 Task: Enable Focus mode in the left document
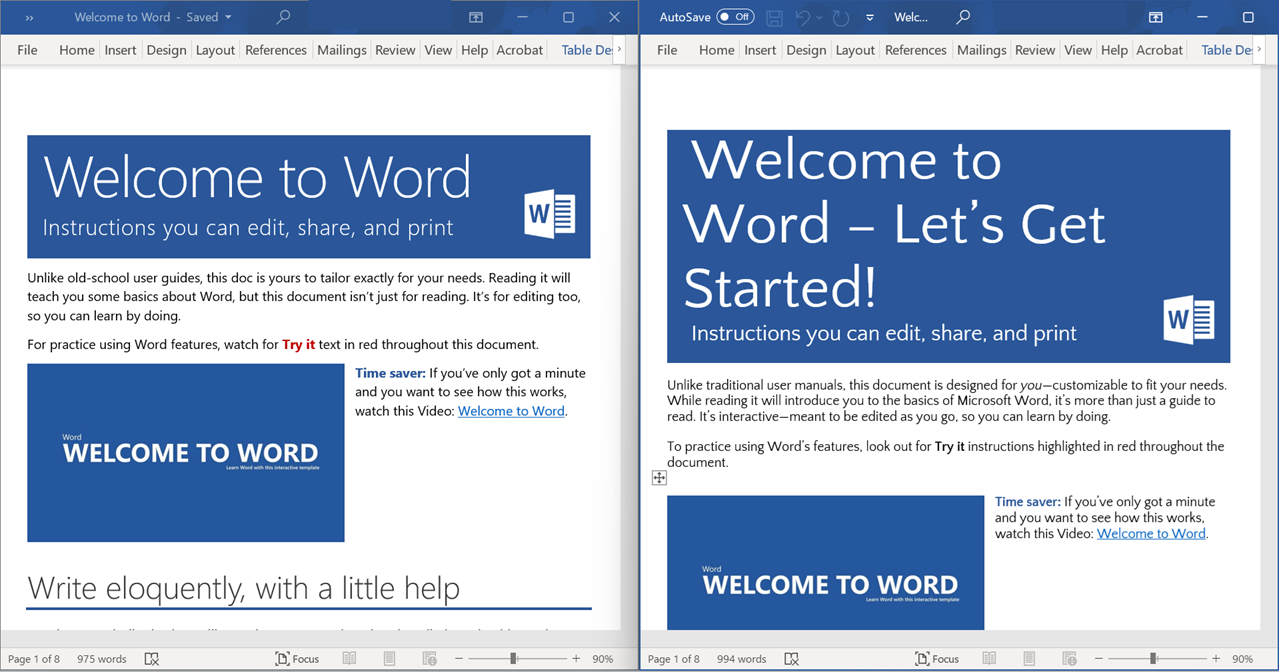tap(297, 658)
